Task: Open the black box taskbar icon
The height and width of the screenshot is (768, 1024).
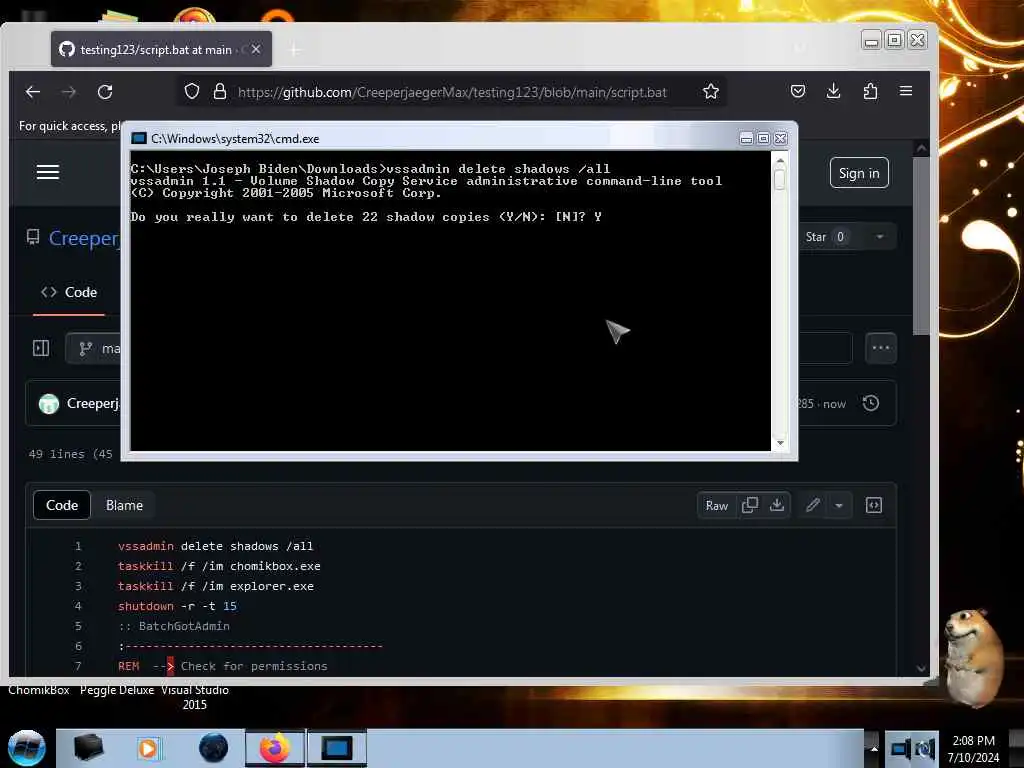Action: tap(88, 748)
